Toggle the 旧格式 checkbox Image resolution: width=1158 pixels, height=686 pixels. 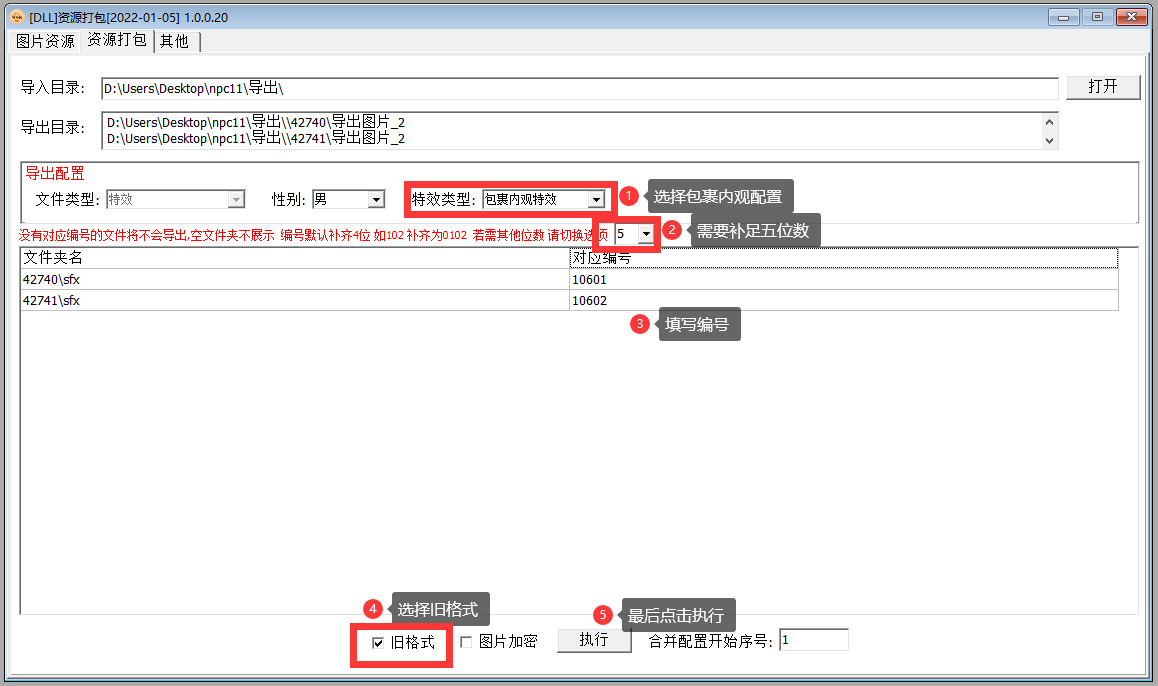[378, 643]
